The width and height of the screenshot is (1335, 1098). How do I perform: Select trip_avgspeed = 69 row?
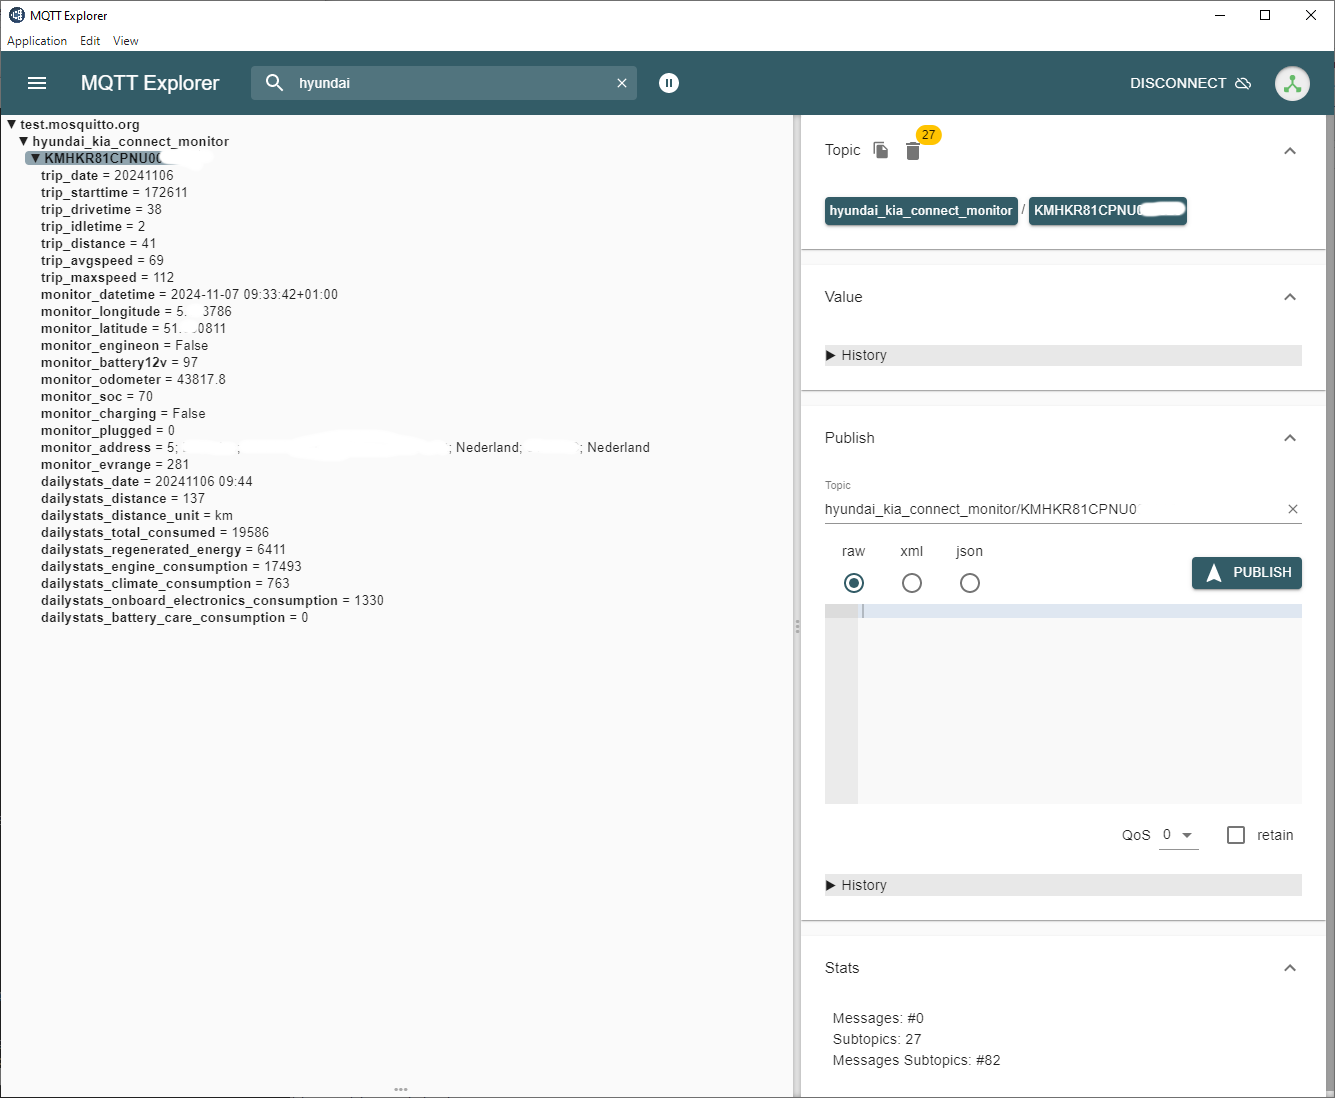click(x=102, y=261)
